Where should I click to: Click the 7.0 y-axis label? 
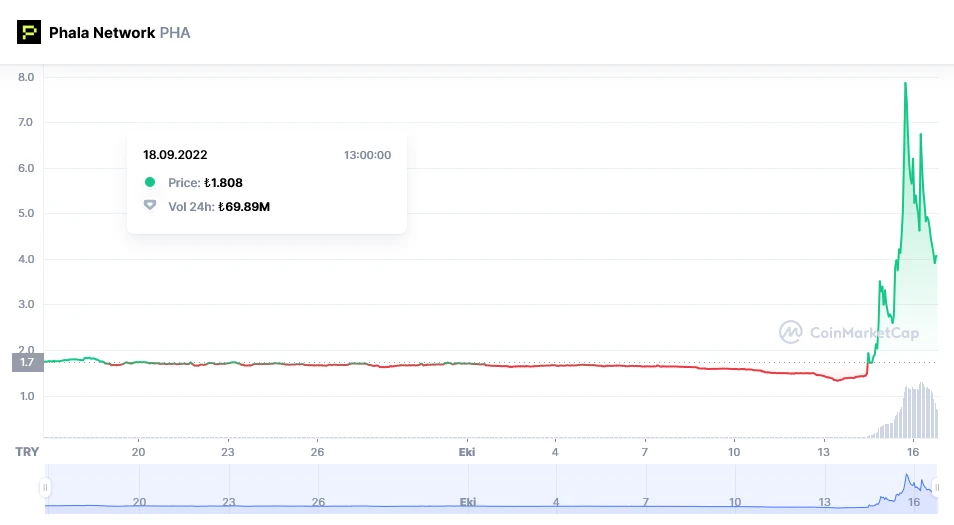pyautogui.click(x=26, y=122)
